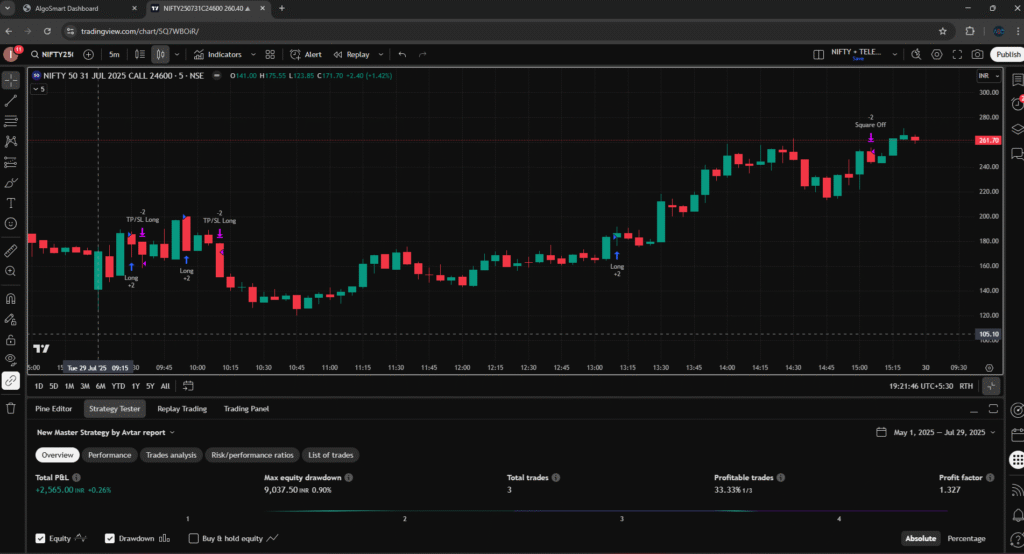Open the Trades analysis section
This screenshot has width=1024, height=554.
click(x=171, y=455)
